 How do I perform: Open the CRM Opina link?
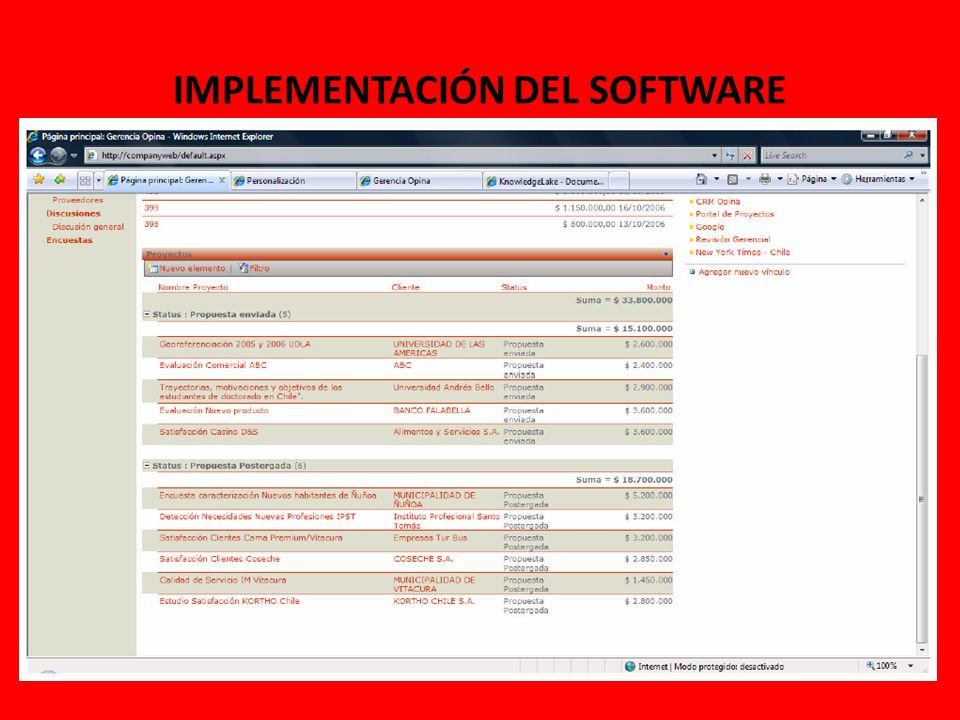tap(718, 201)
